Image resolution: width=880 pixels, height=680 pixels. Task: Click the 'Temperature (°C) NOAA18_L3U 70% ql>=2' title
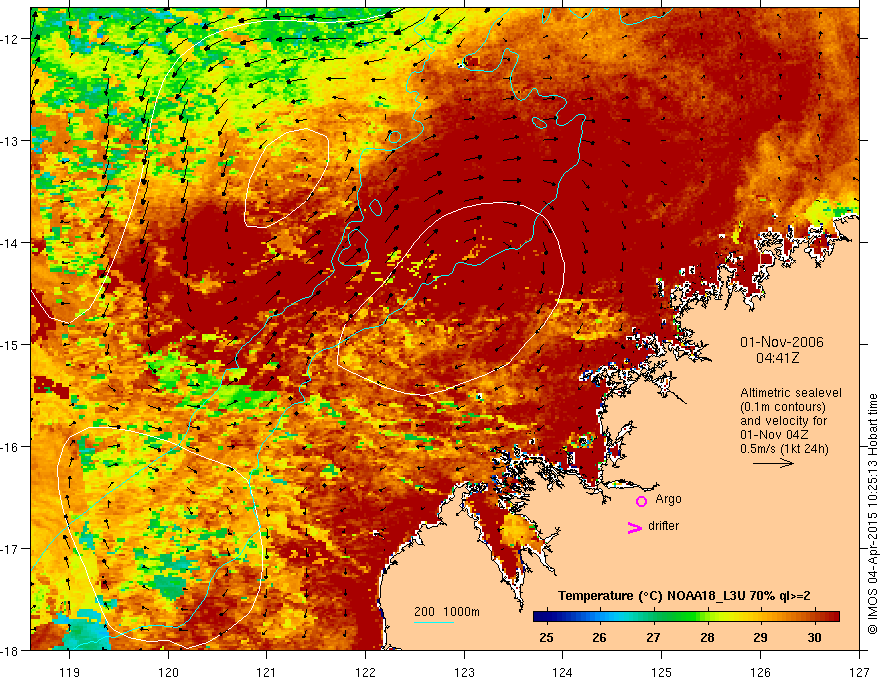coord(684,596)
